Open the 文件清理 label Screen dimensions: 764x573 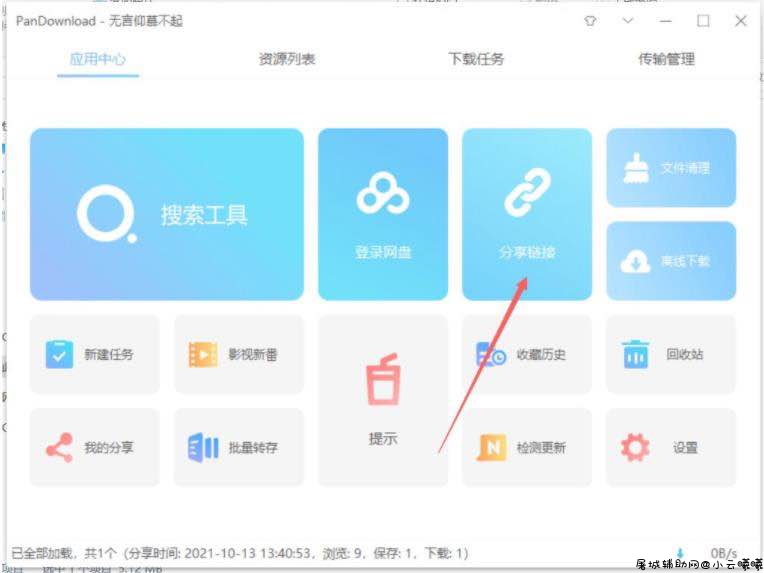[685, 169]
